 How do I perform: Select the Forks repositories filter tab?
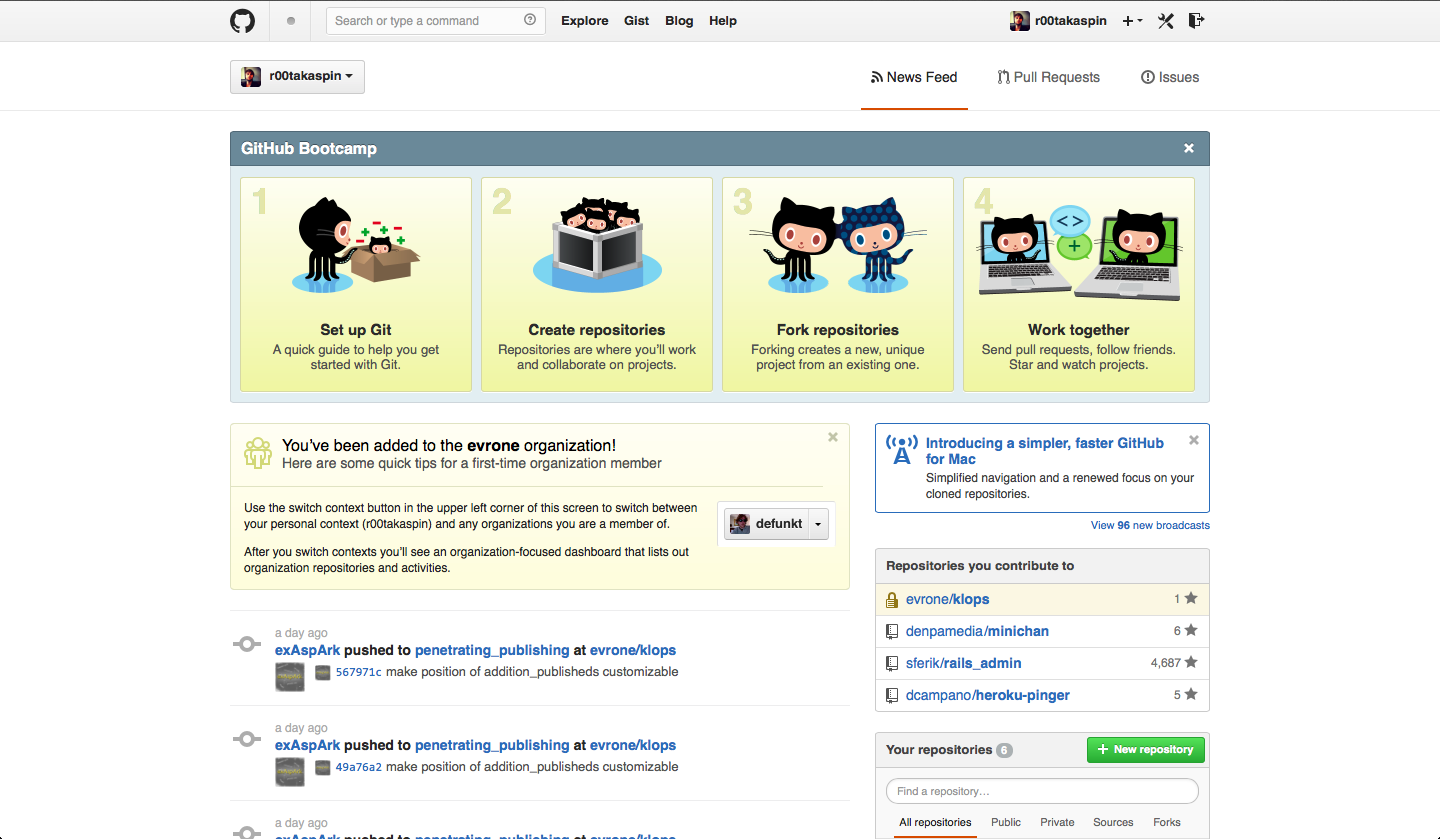point(1167,822)
